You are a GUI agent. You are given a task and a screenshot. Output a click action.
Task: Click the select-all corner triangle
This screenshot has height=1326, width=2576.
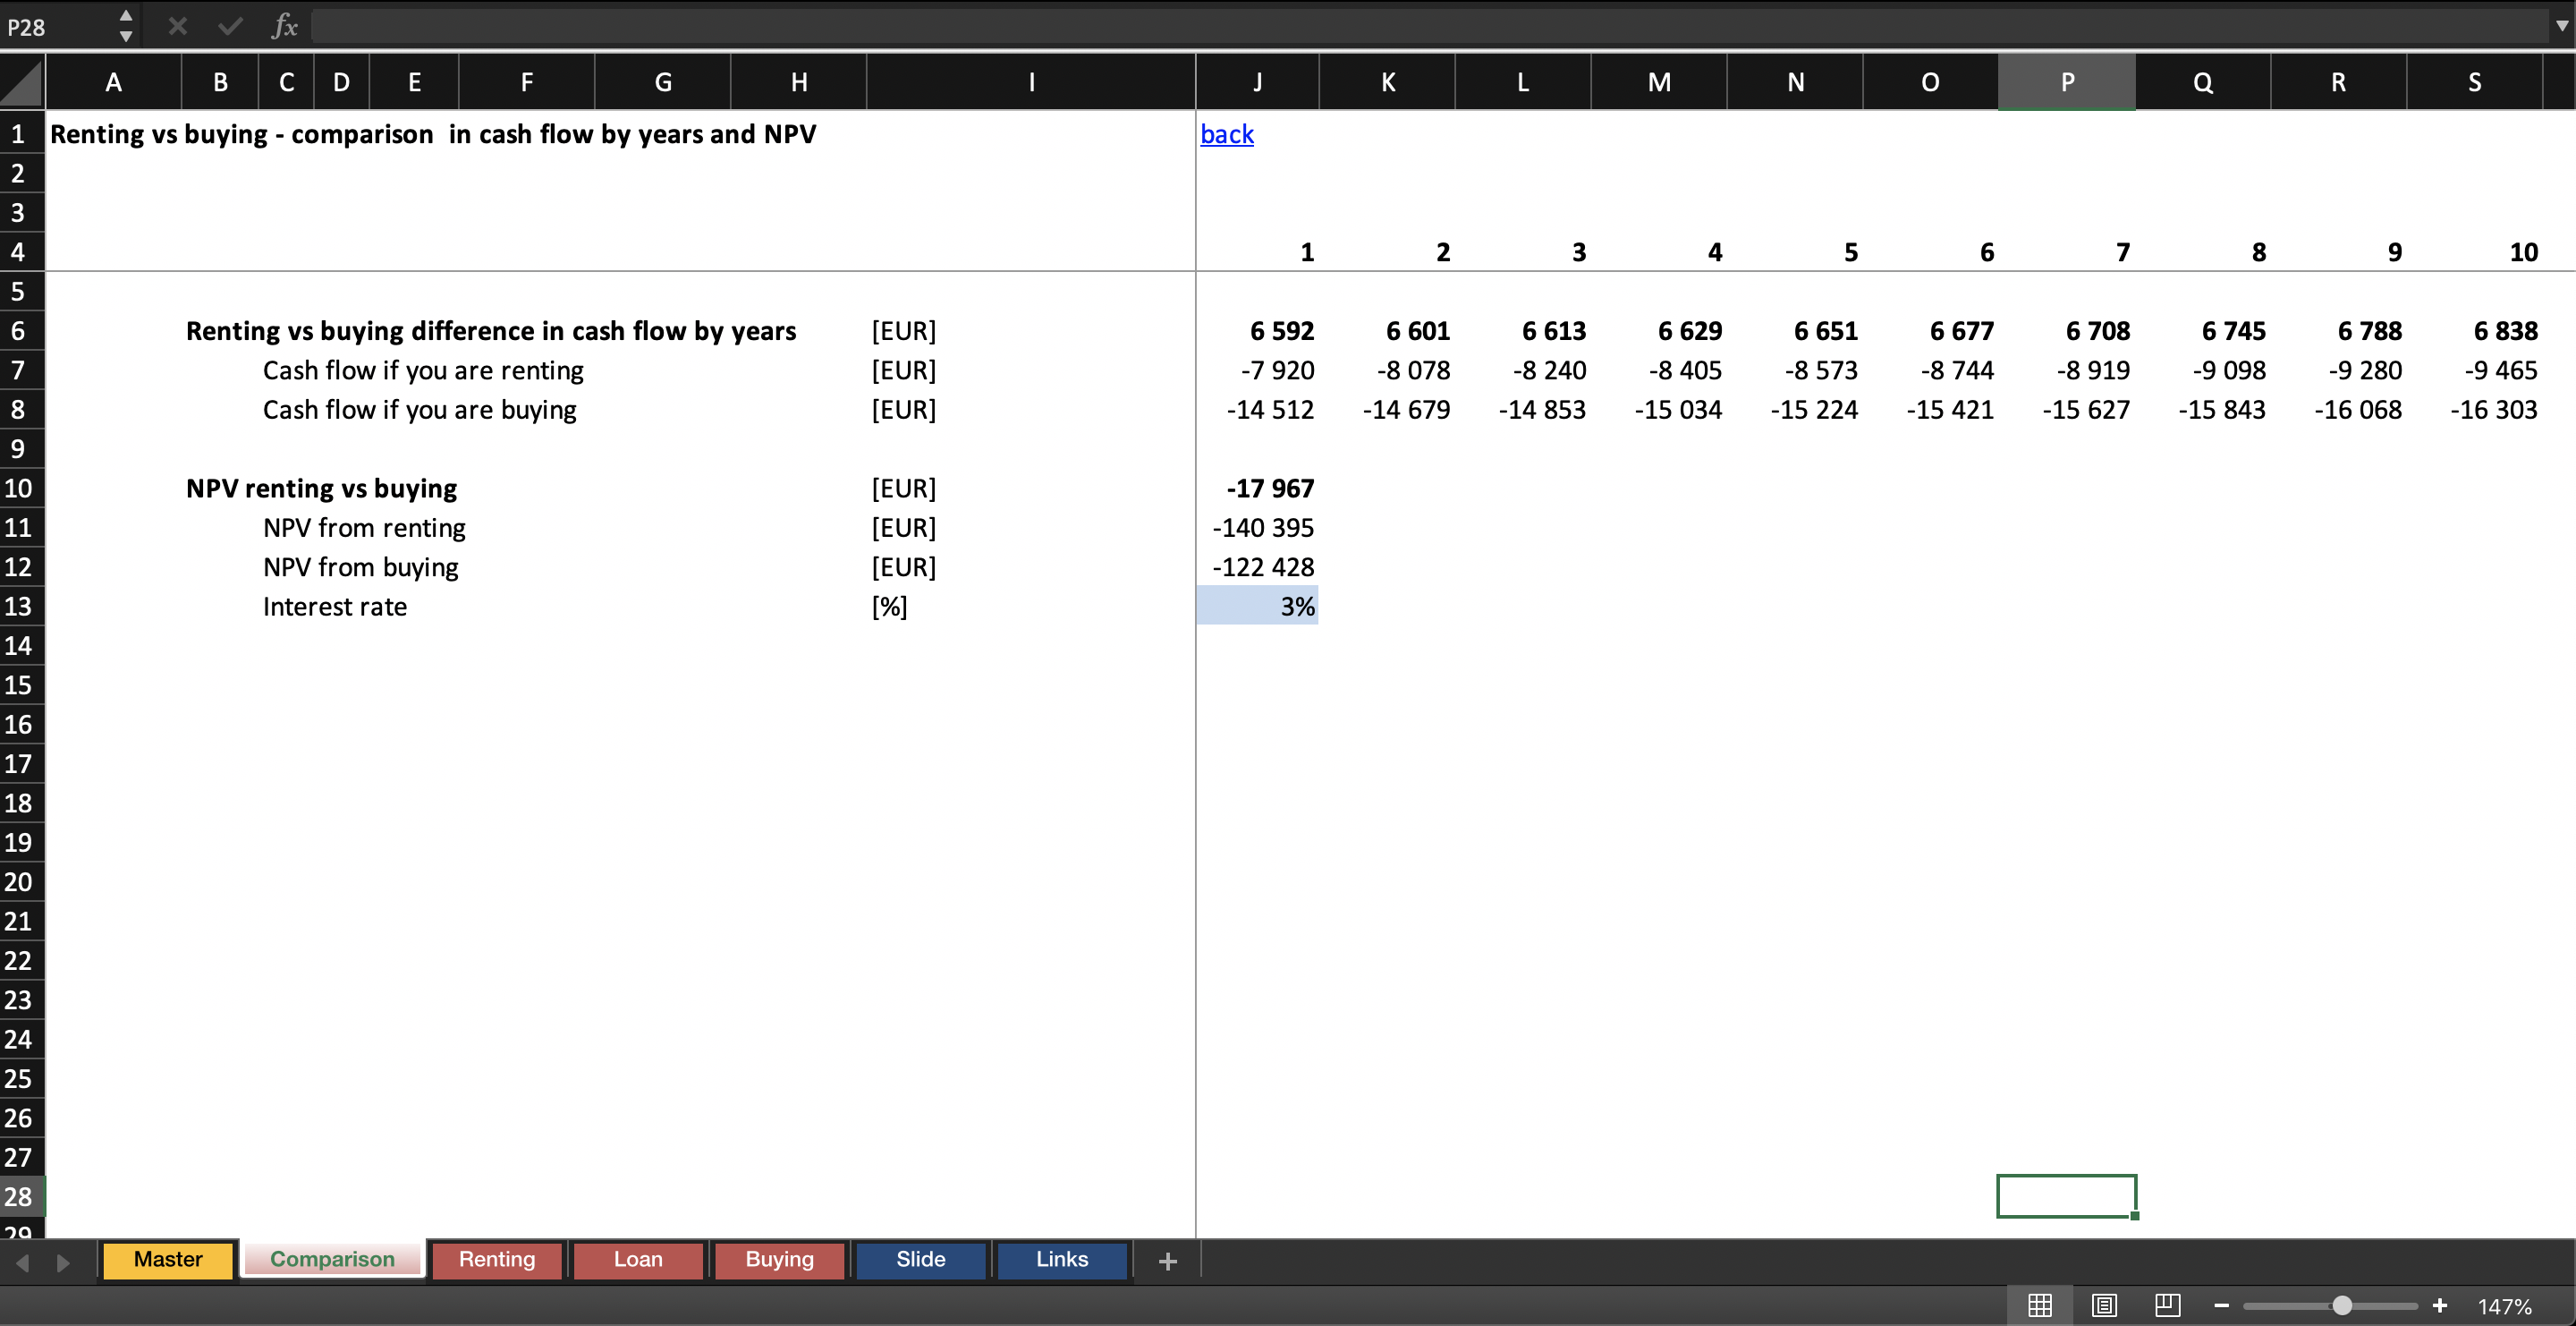(22, 82)
